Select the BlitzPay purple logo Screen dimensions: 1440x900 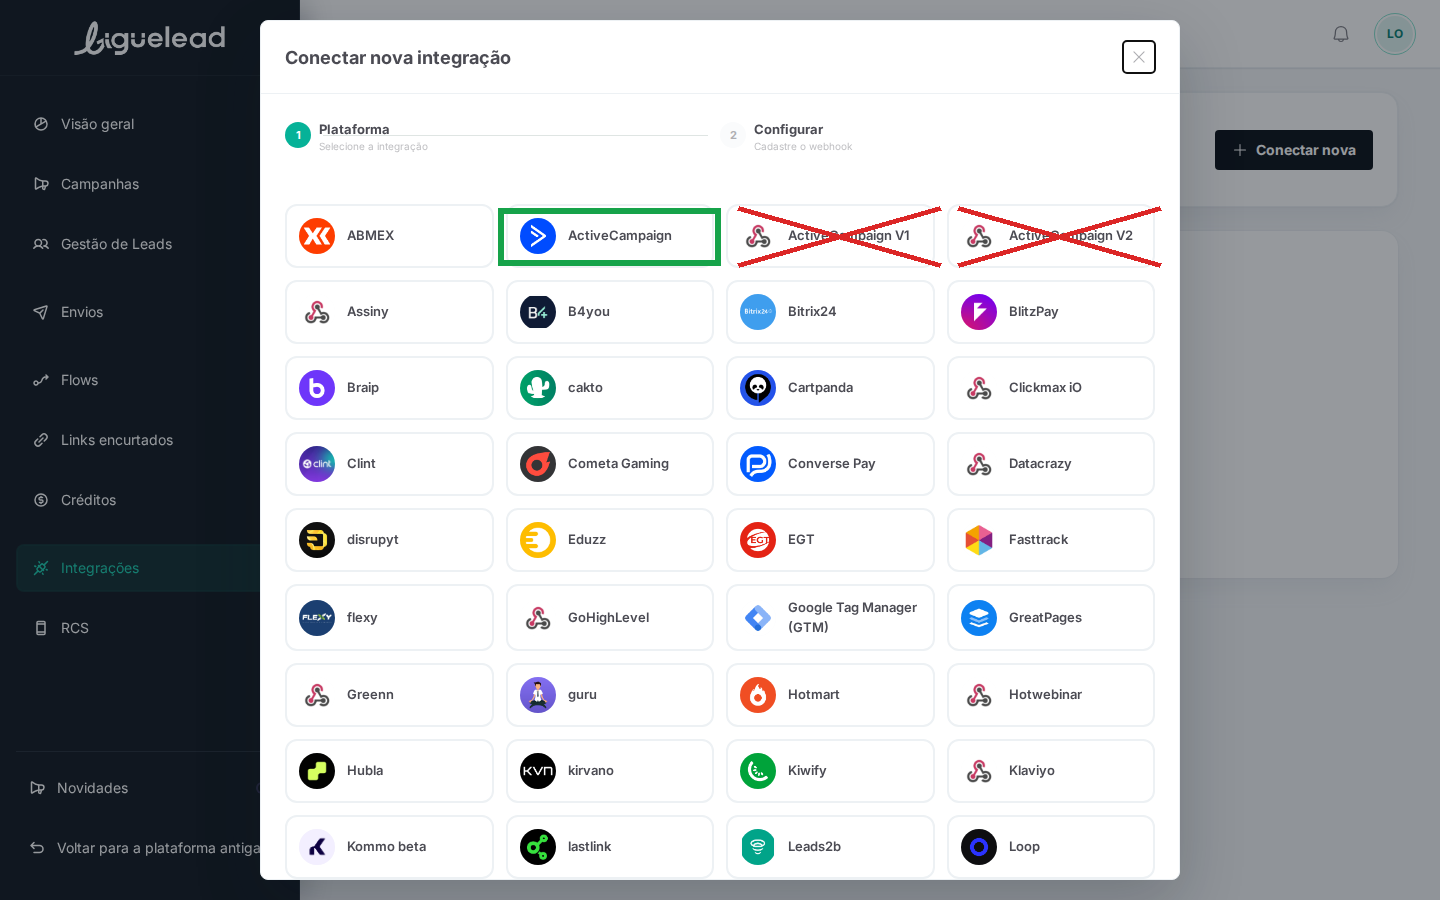[979, 312]
